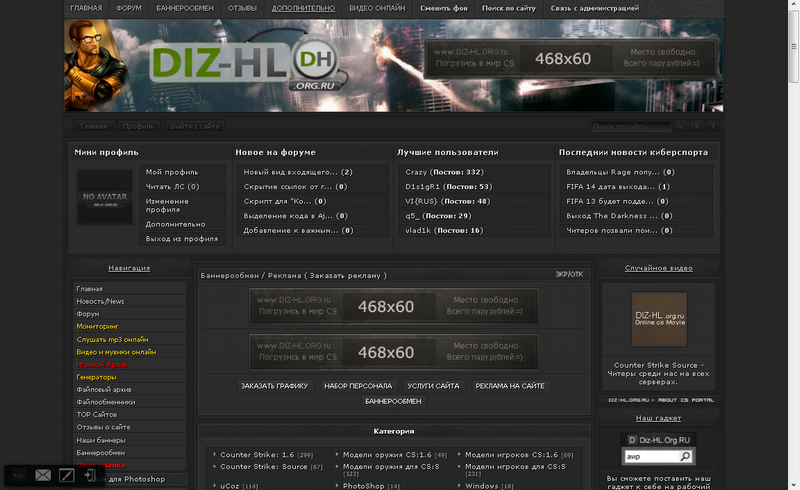Open Поиск по сайту in the top menu
Image resolution: width=800 pixels, height=490 pixels.
pos(509,8)
